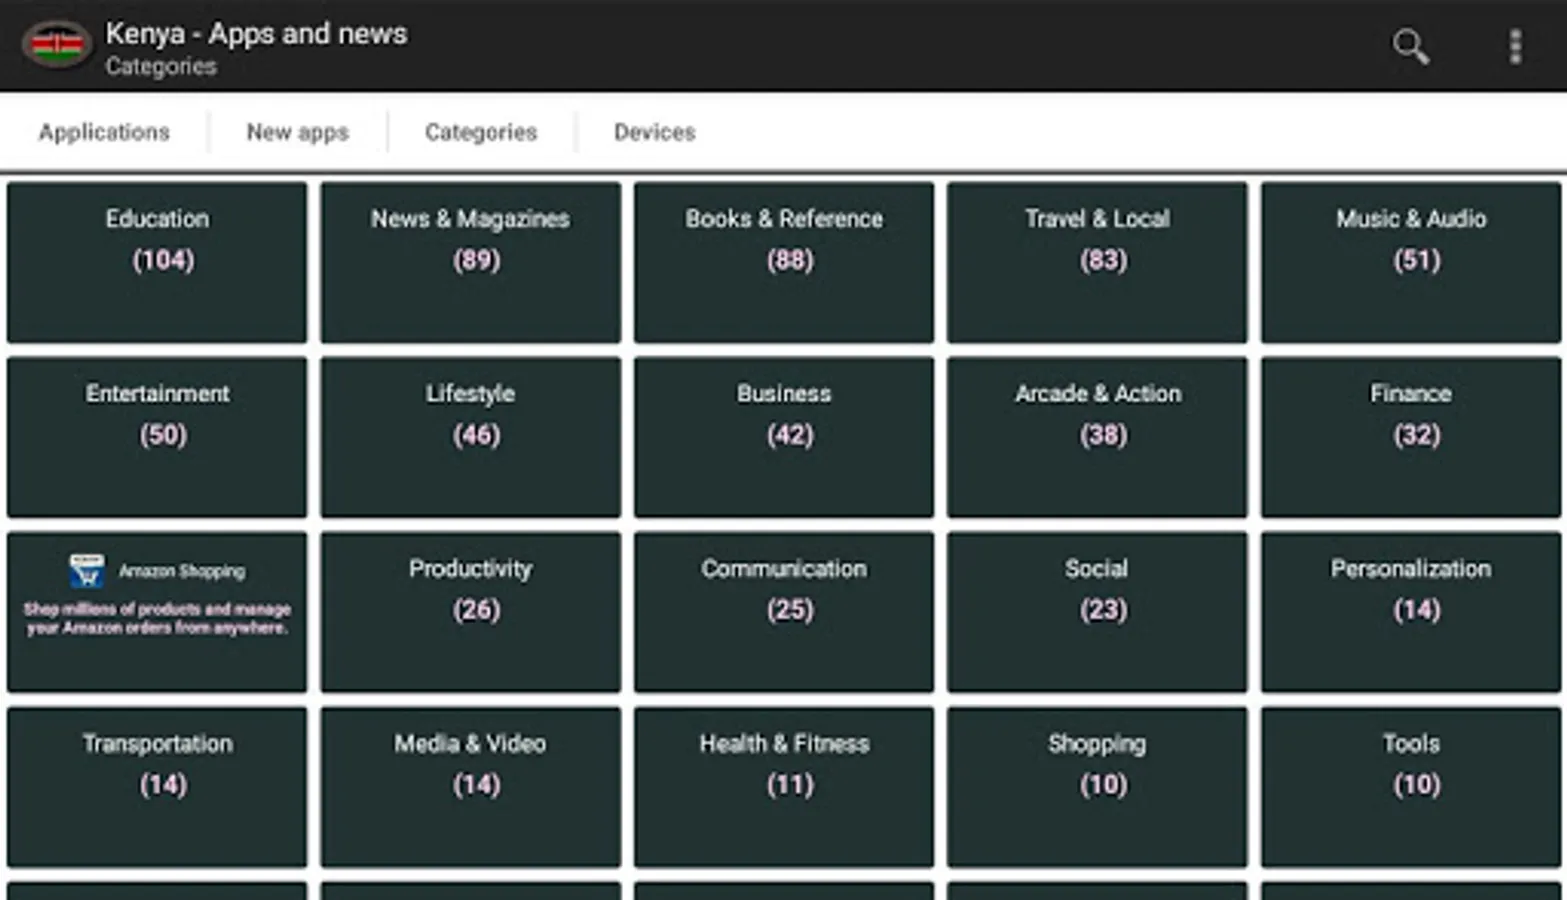
Task: Browse Books & Reference category
Action: tap(784, 262)
